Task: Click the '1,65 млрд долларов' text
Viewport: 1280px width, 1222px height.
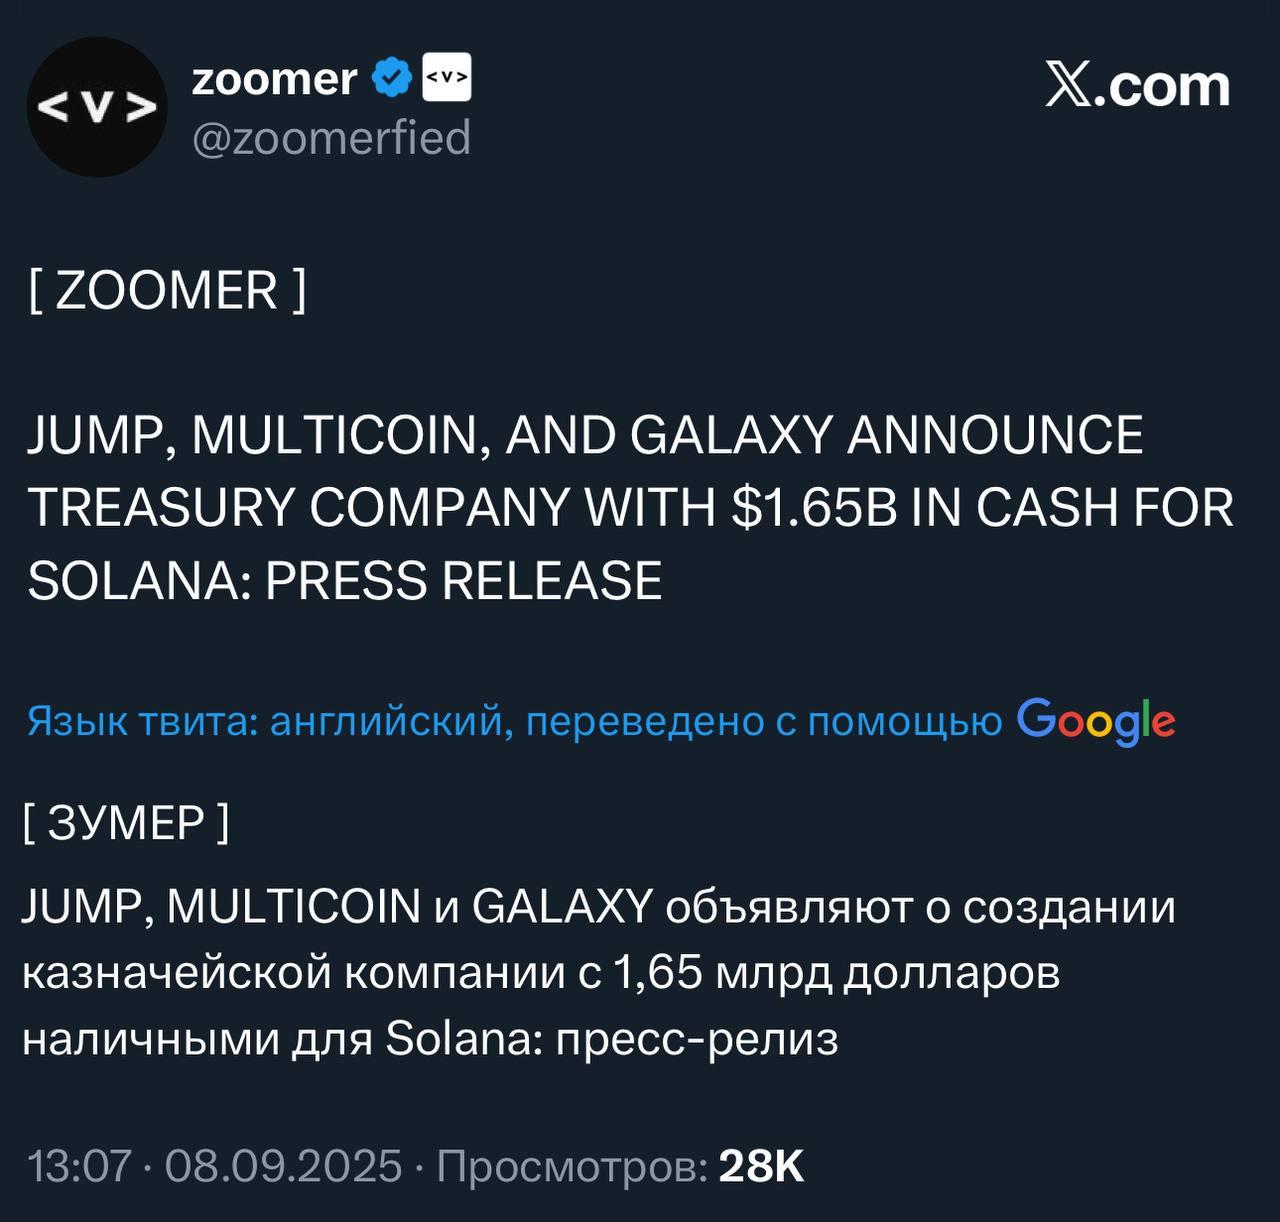Action: coord(835,972)
